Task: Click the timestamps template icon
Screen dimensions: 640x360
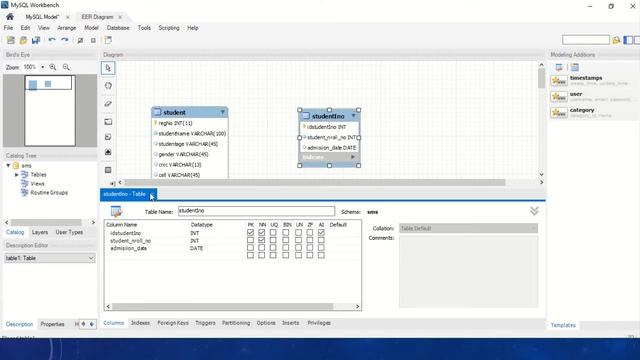Action: click(x=559, y=80)
